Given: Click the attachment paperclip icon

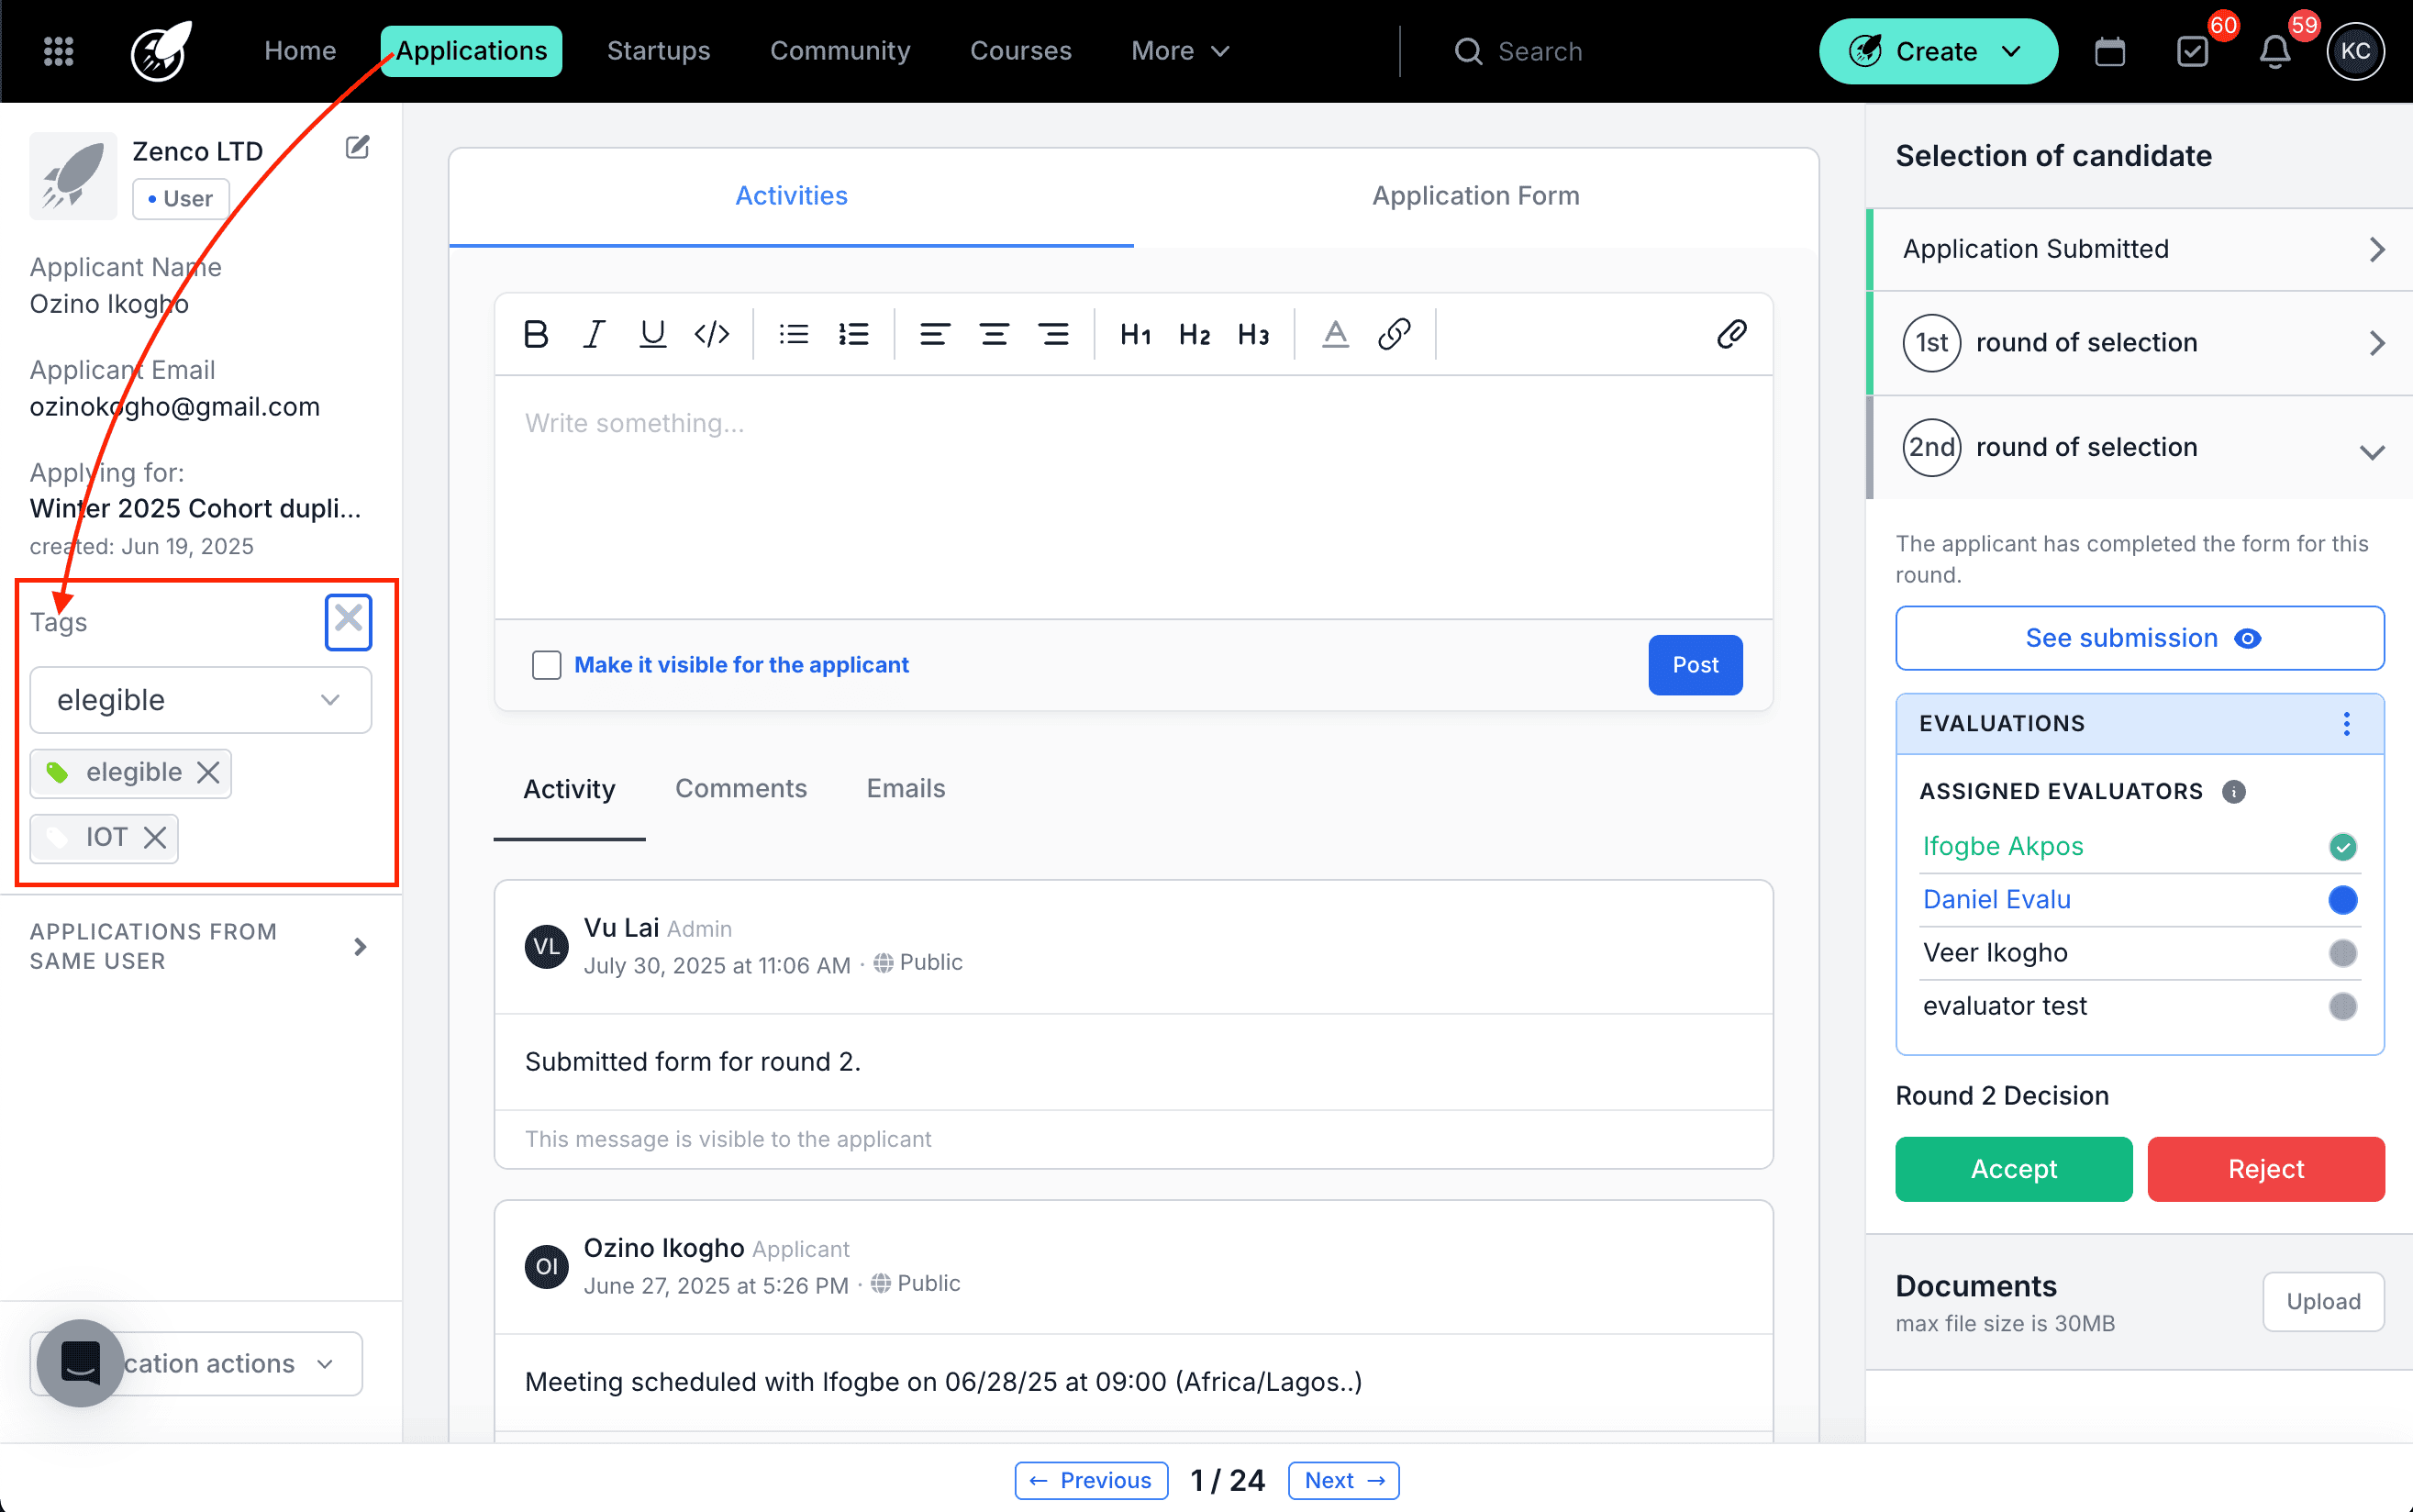Looking at the screenshot, I should coord(1731,334).
